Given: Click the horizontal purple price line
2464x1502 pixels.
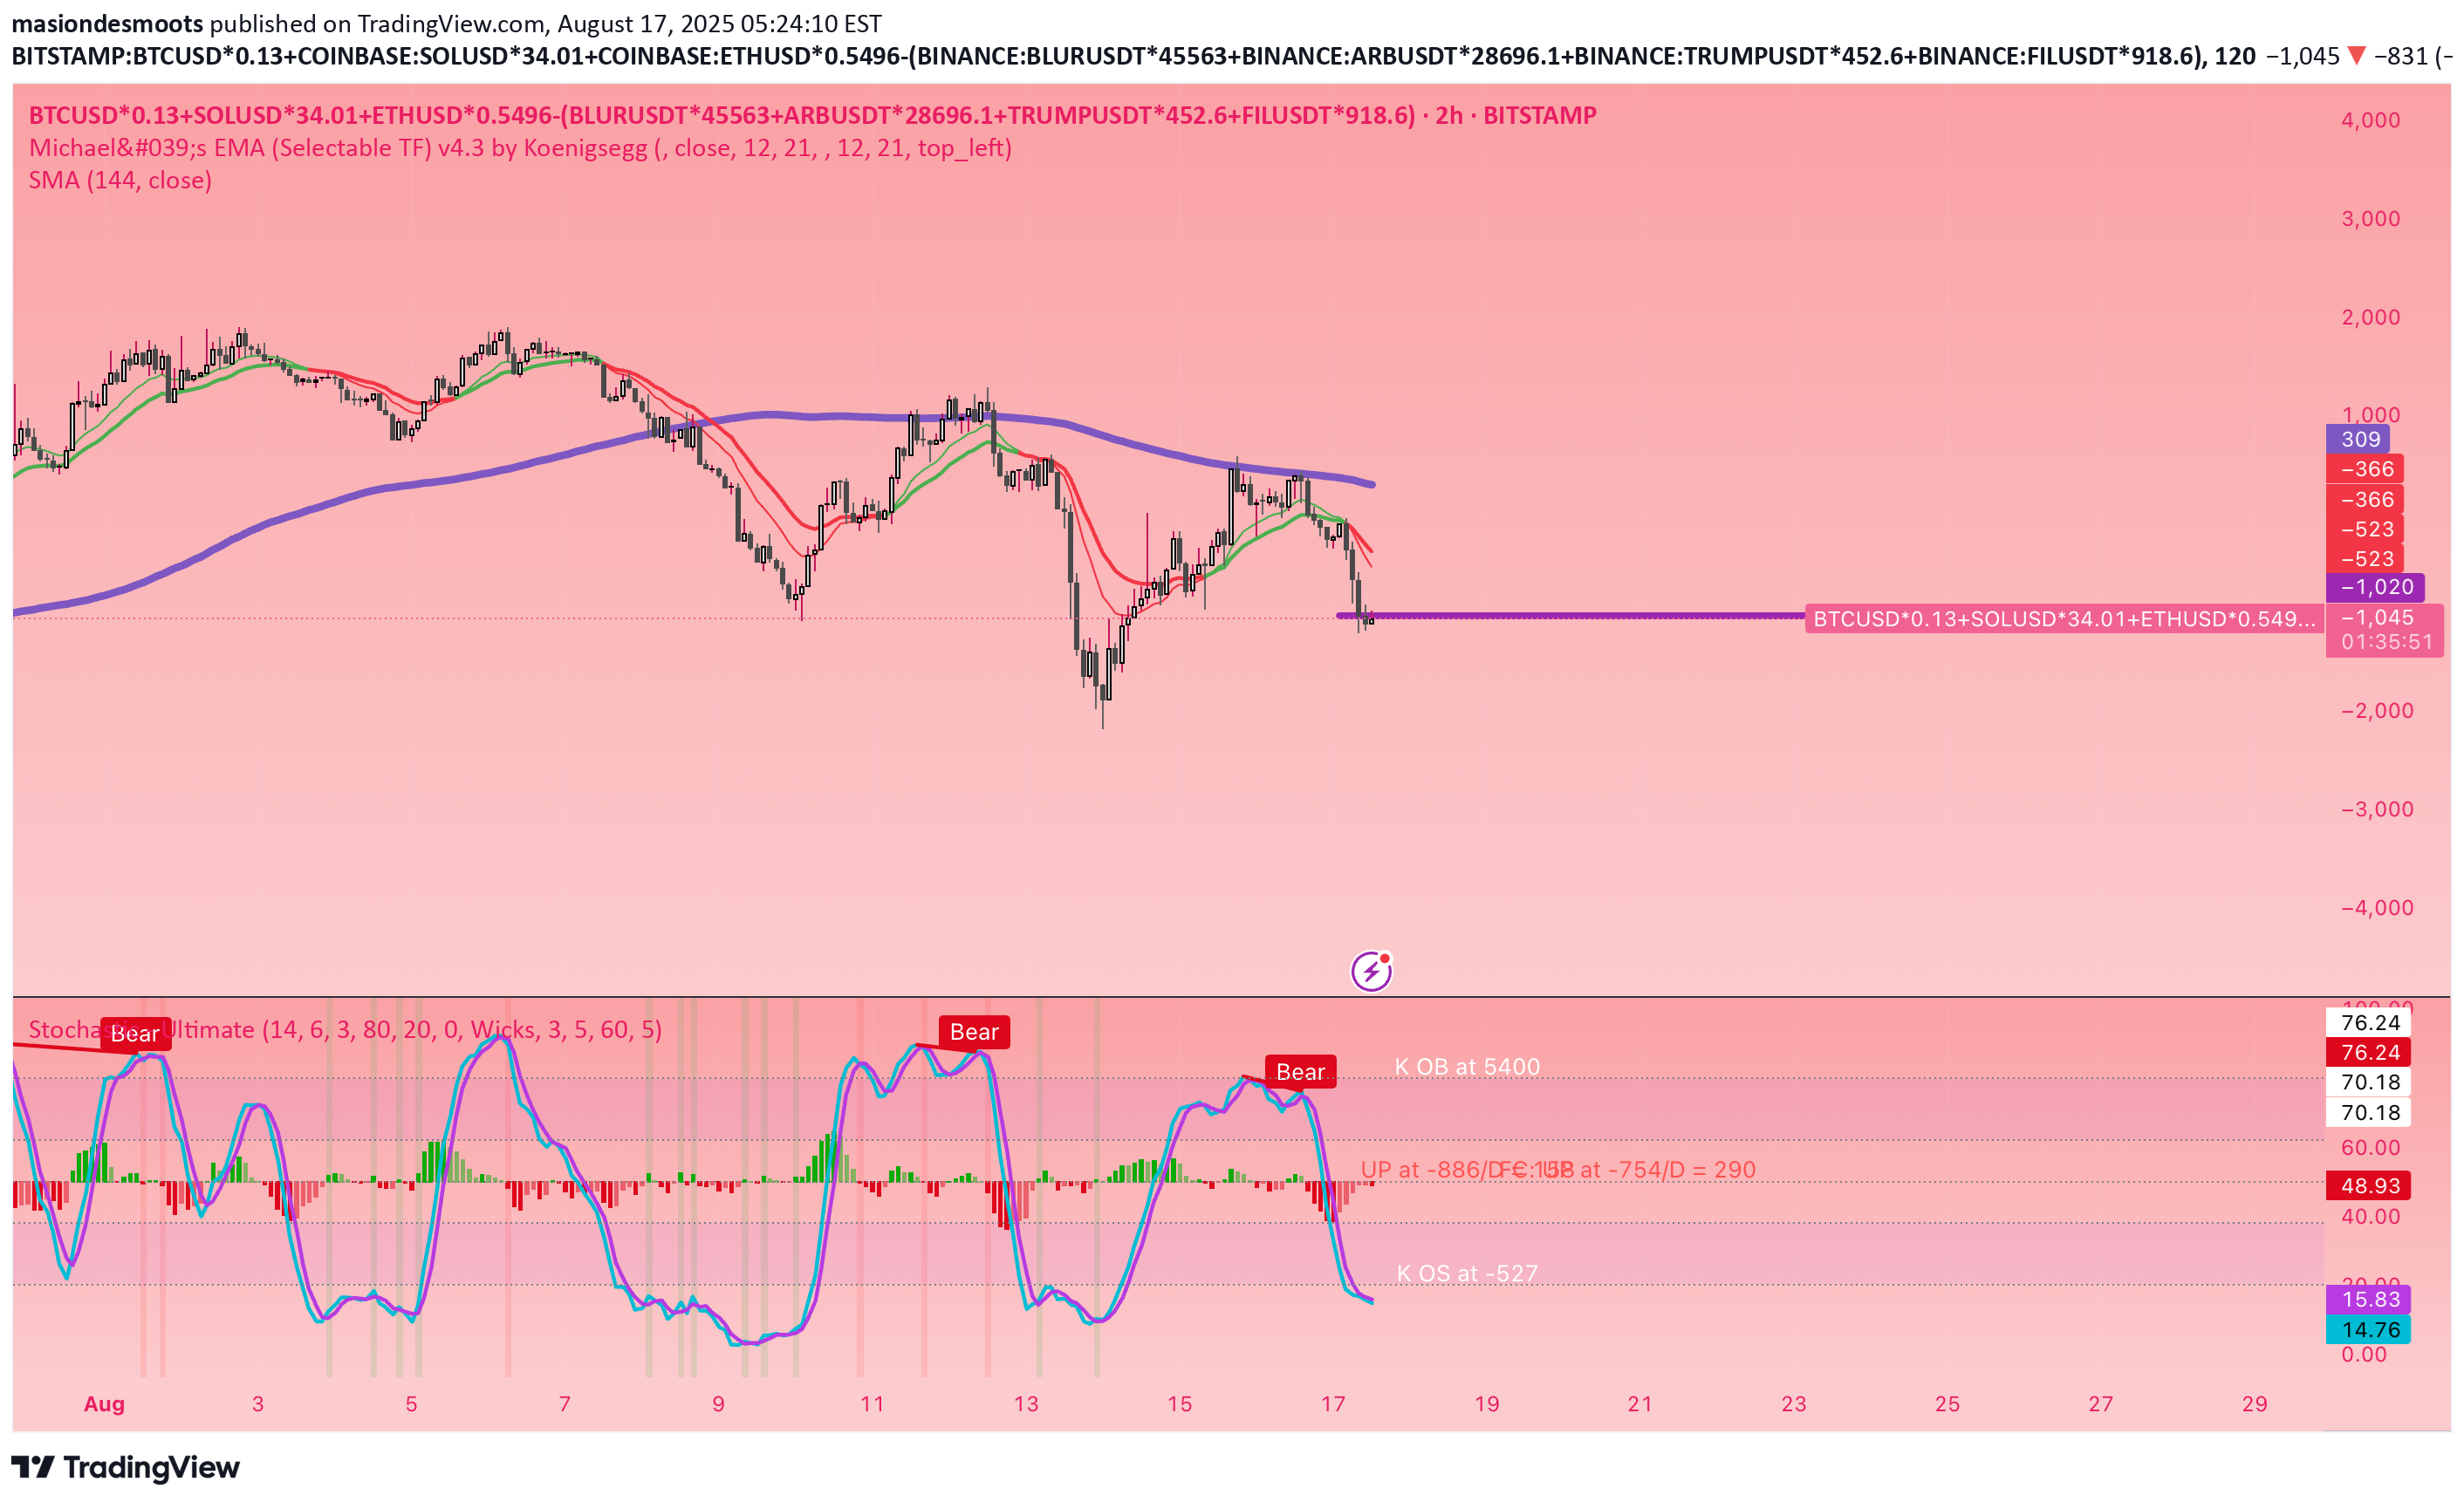Looking at the screenshot, I should pyautogui.click(x=1570, y=616).
